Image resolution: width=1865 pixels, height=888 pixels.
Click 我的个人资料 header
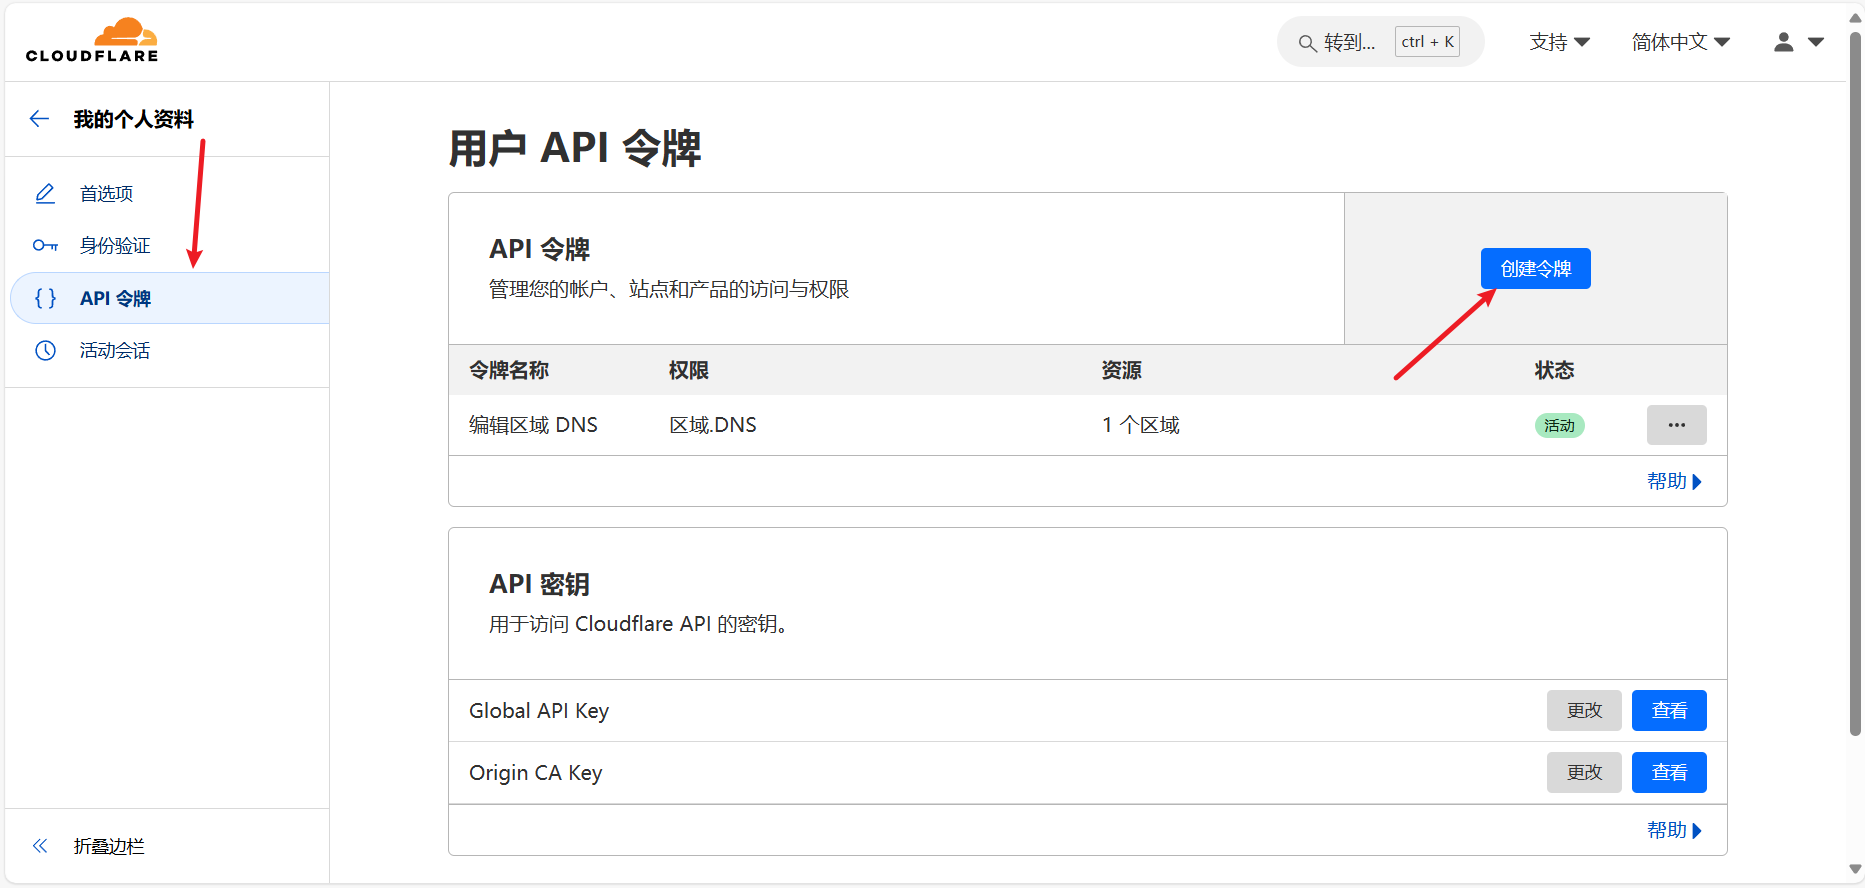coord(133,119)
